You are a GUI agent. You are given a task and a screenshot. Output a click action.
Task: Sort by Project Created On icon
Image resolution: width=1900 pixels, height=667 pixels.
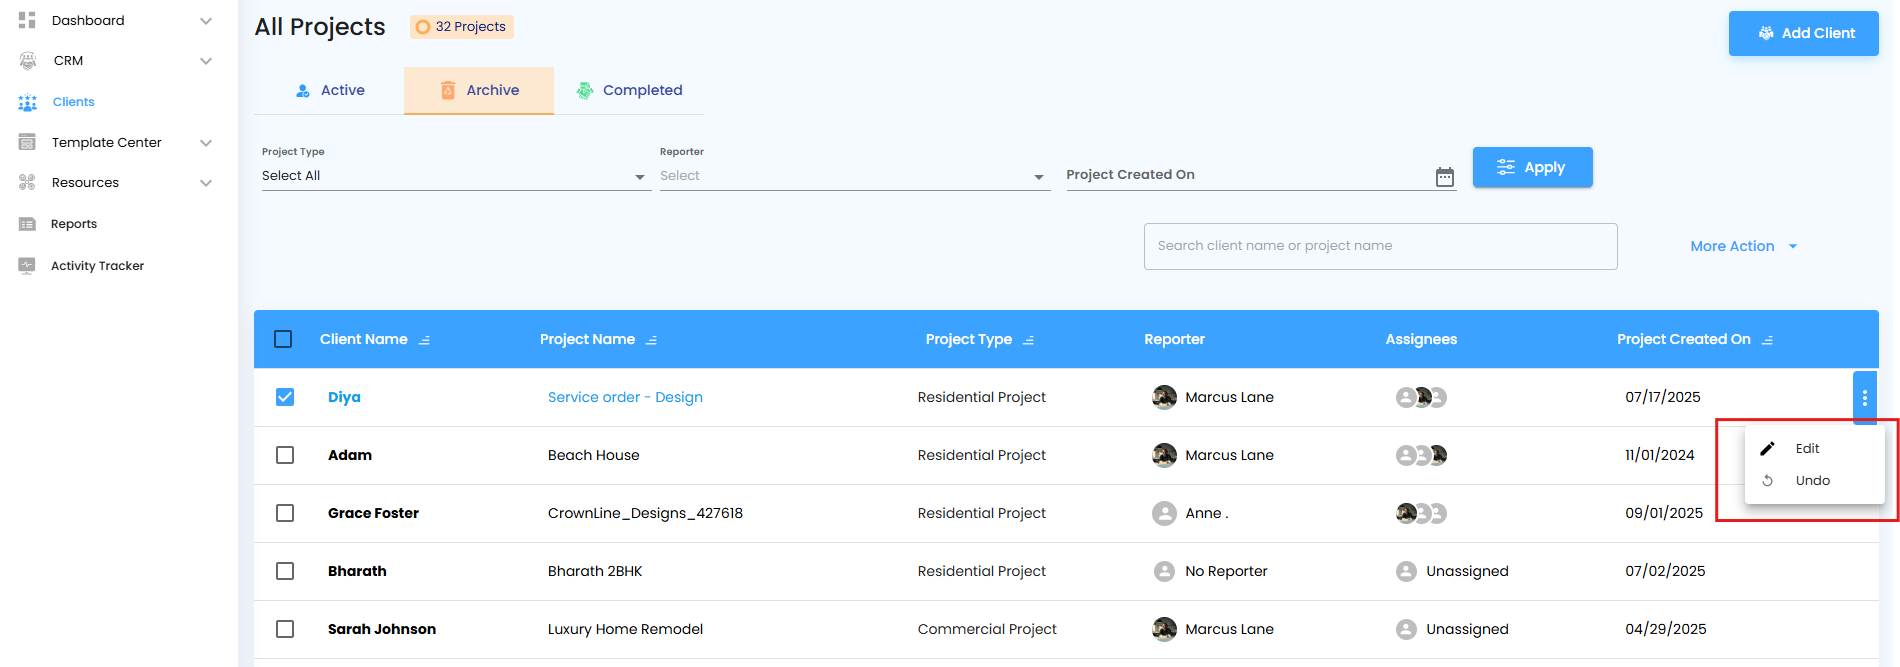pyautogui.click(x=1767, y=340)
